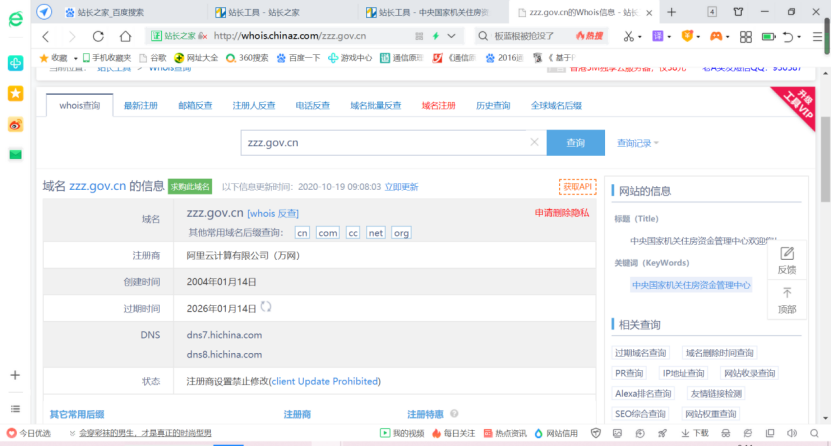The height and width of the screenshot is (446, 831).
Task: Open the green mail sidebar icon
Action: coord(15,155)
